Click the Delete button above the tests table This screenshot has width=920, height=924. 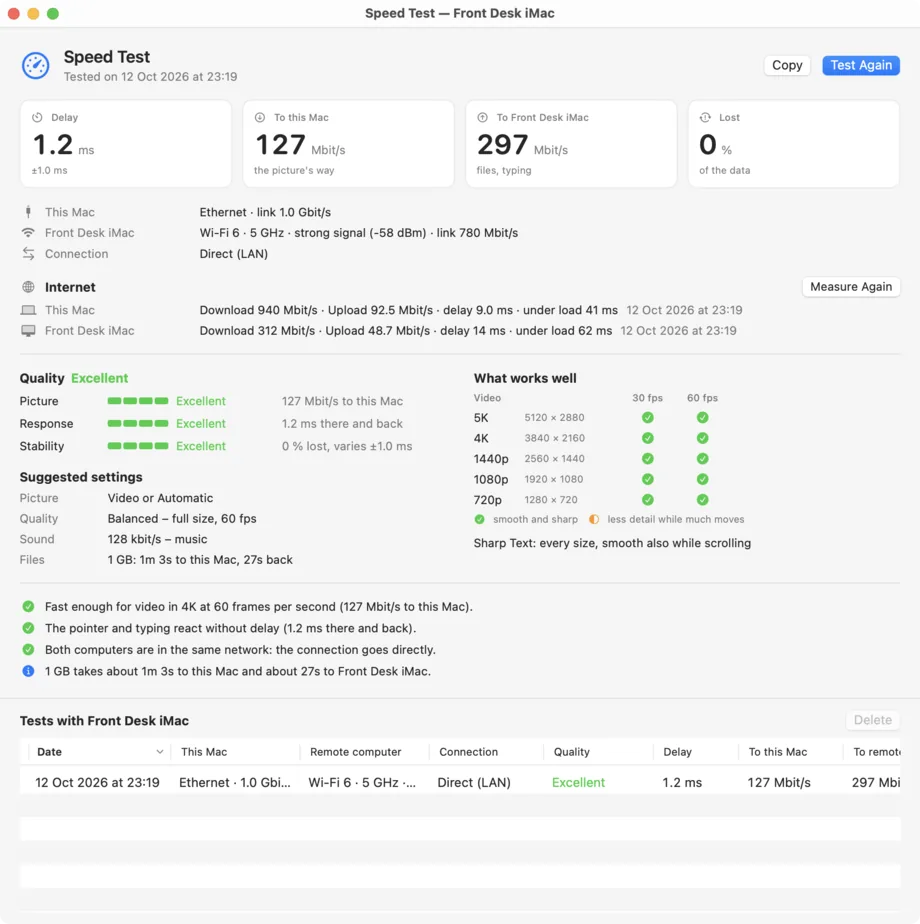click(872, 720)
